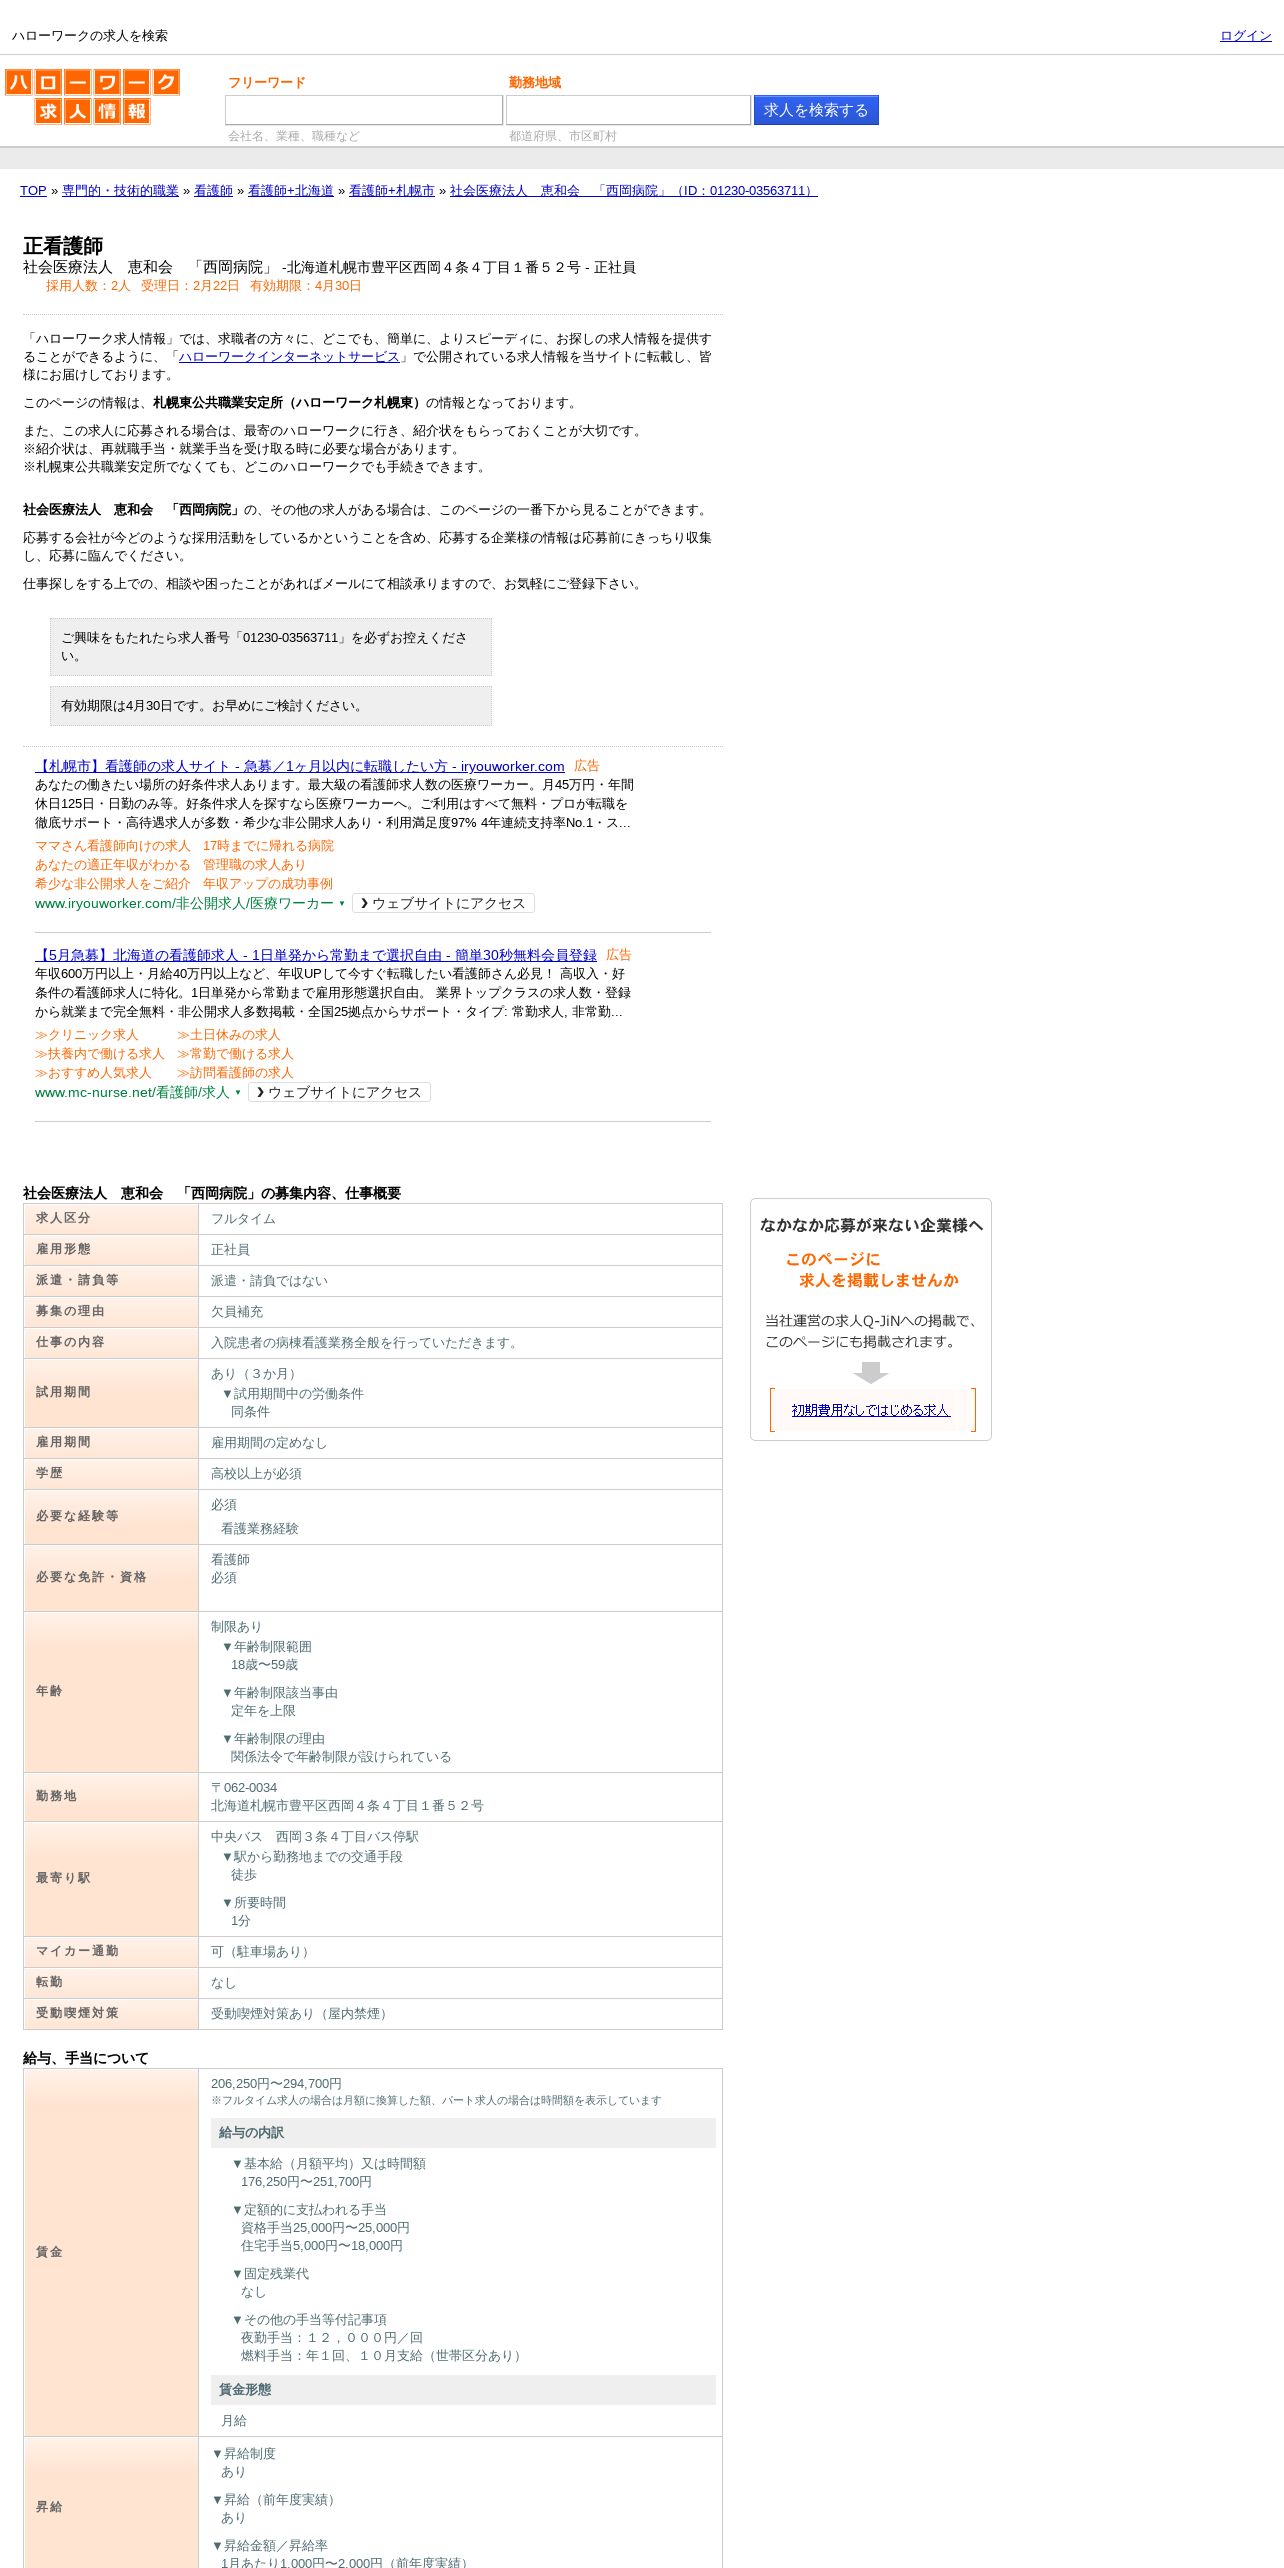
Task: Go to TOP breadcrumb link
Action: [x=33, y=191]
